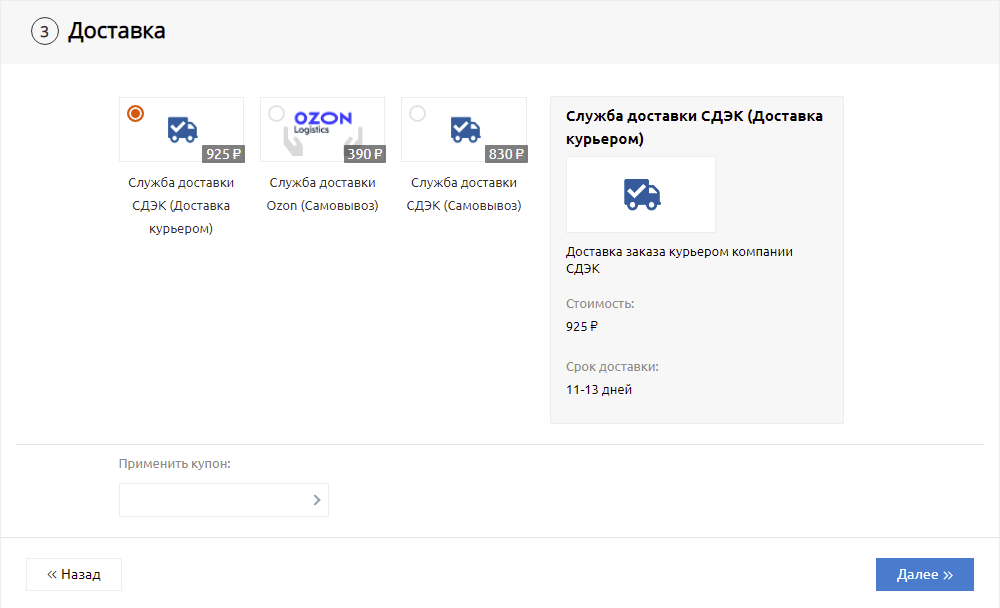Proceed with the 'Далее' button
This screenshot has width=1000, height=608.
[x=924, y=575]
